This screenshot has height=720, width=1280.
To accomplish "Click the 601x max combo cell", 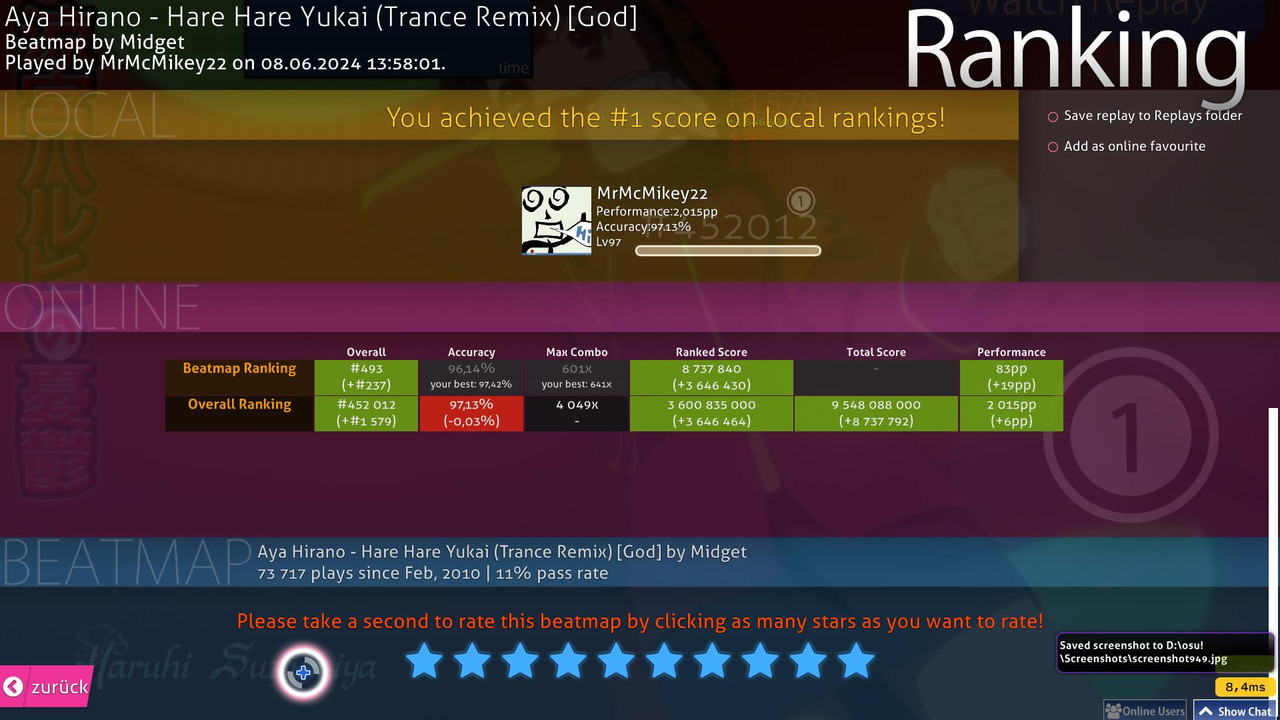I will click(577, 377).
